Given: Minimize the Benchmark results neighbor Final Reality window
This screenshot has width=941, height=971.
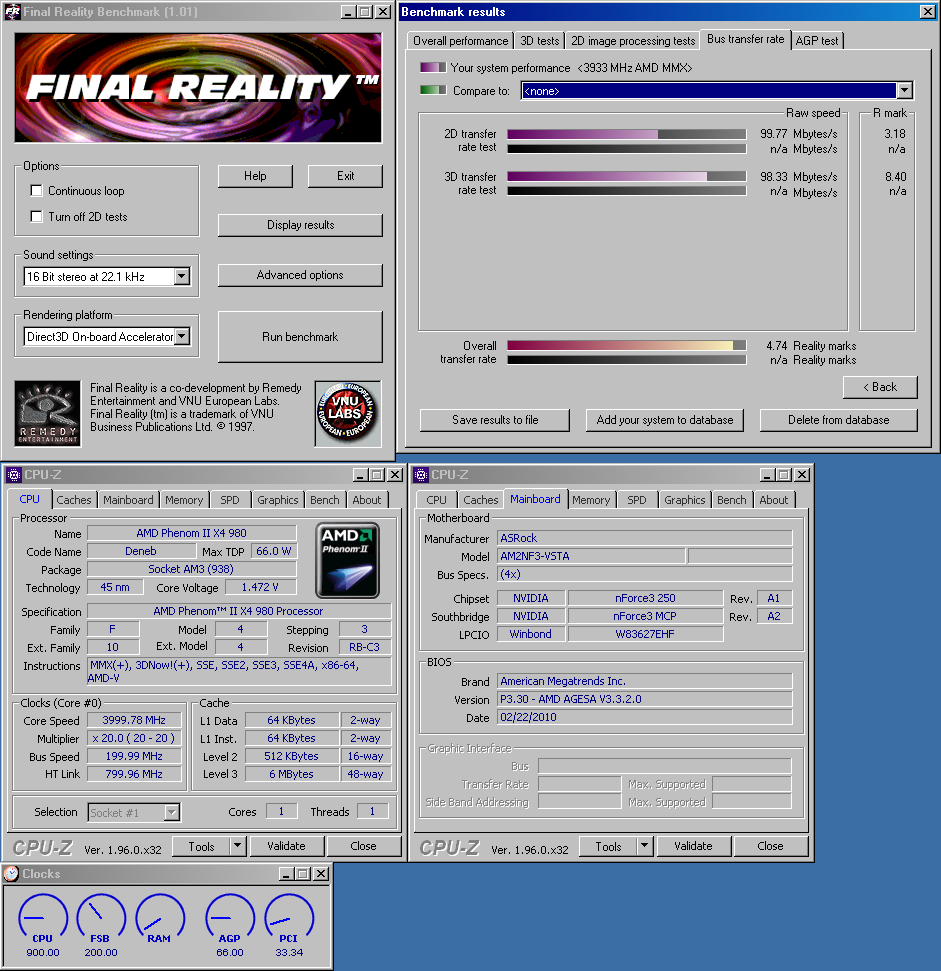Looking at the screenshot, I should click(x=349, y=12).
